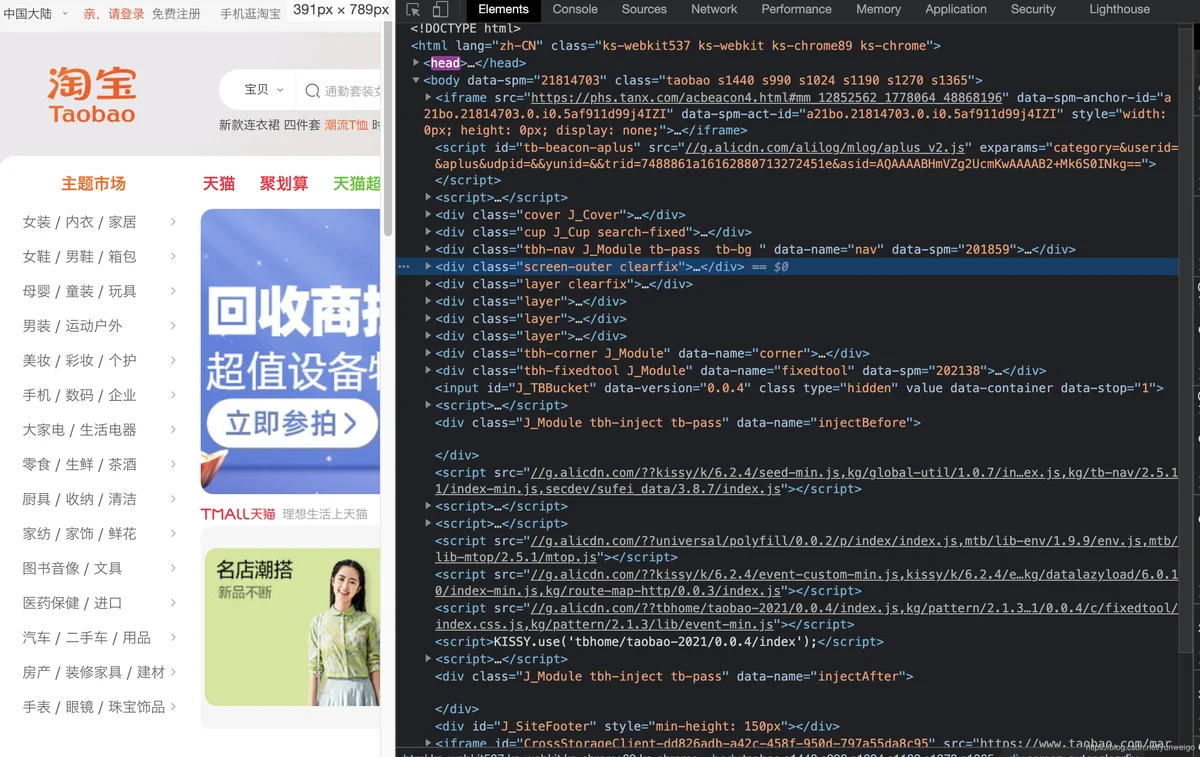This screenshot has width=1200, height=757.
Task: Expand the head element node
Action: point(416,63)
